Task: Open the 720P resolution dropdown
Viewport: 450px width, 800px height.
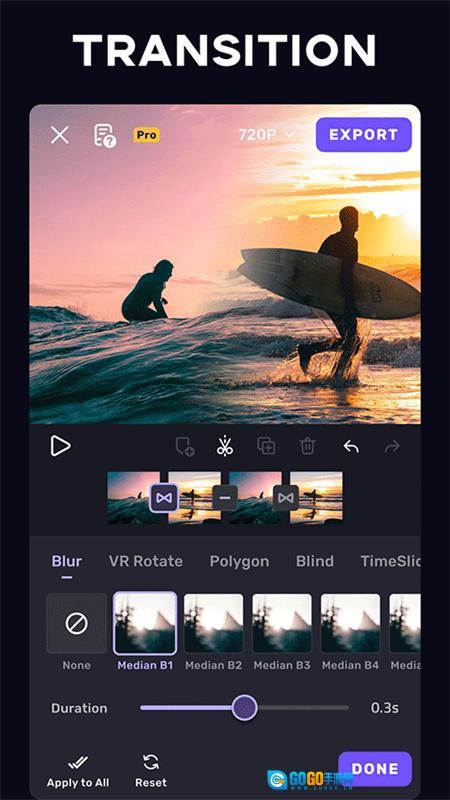Action: coord(266,135)
